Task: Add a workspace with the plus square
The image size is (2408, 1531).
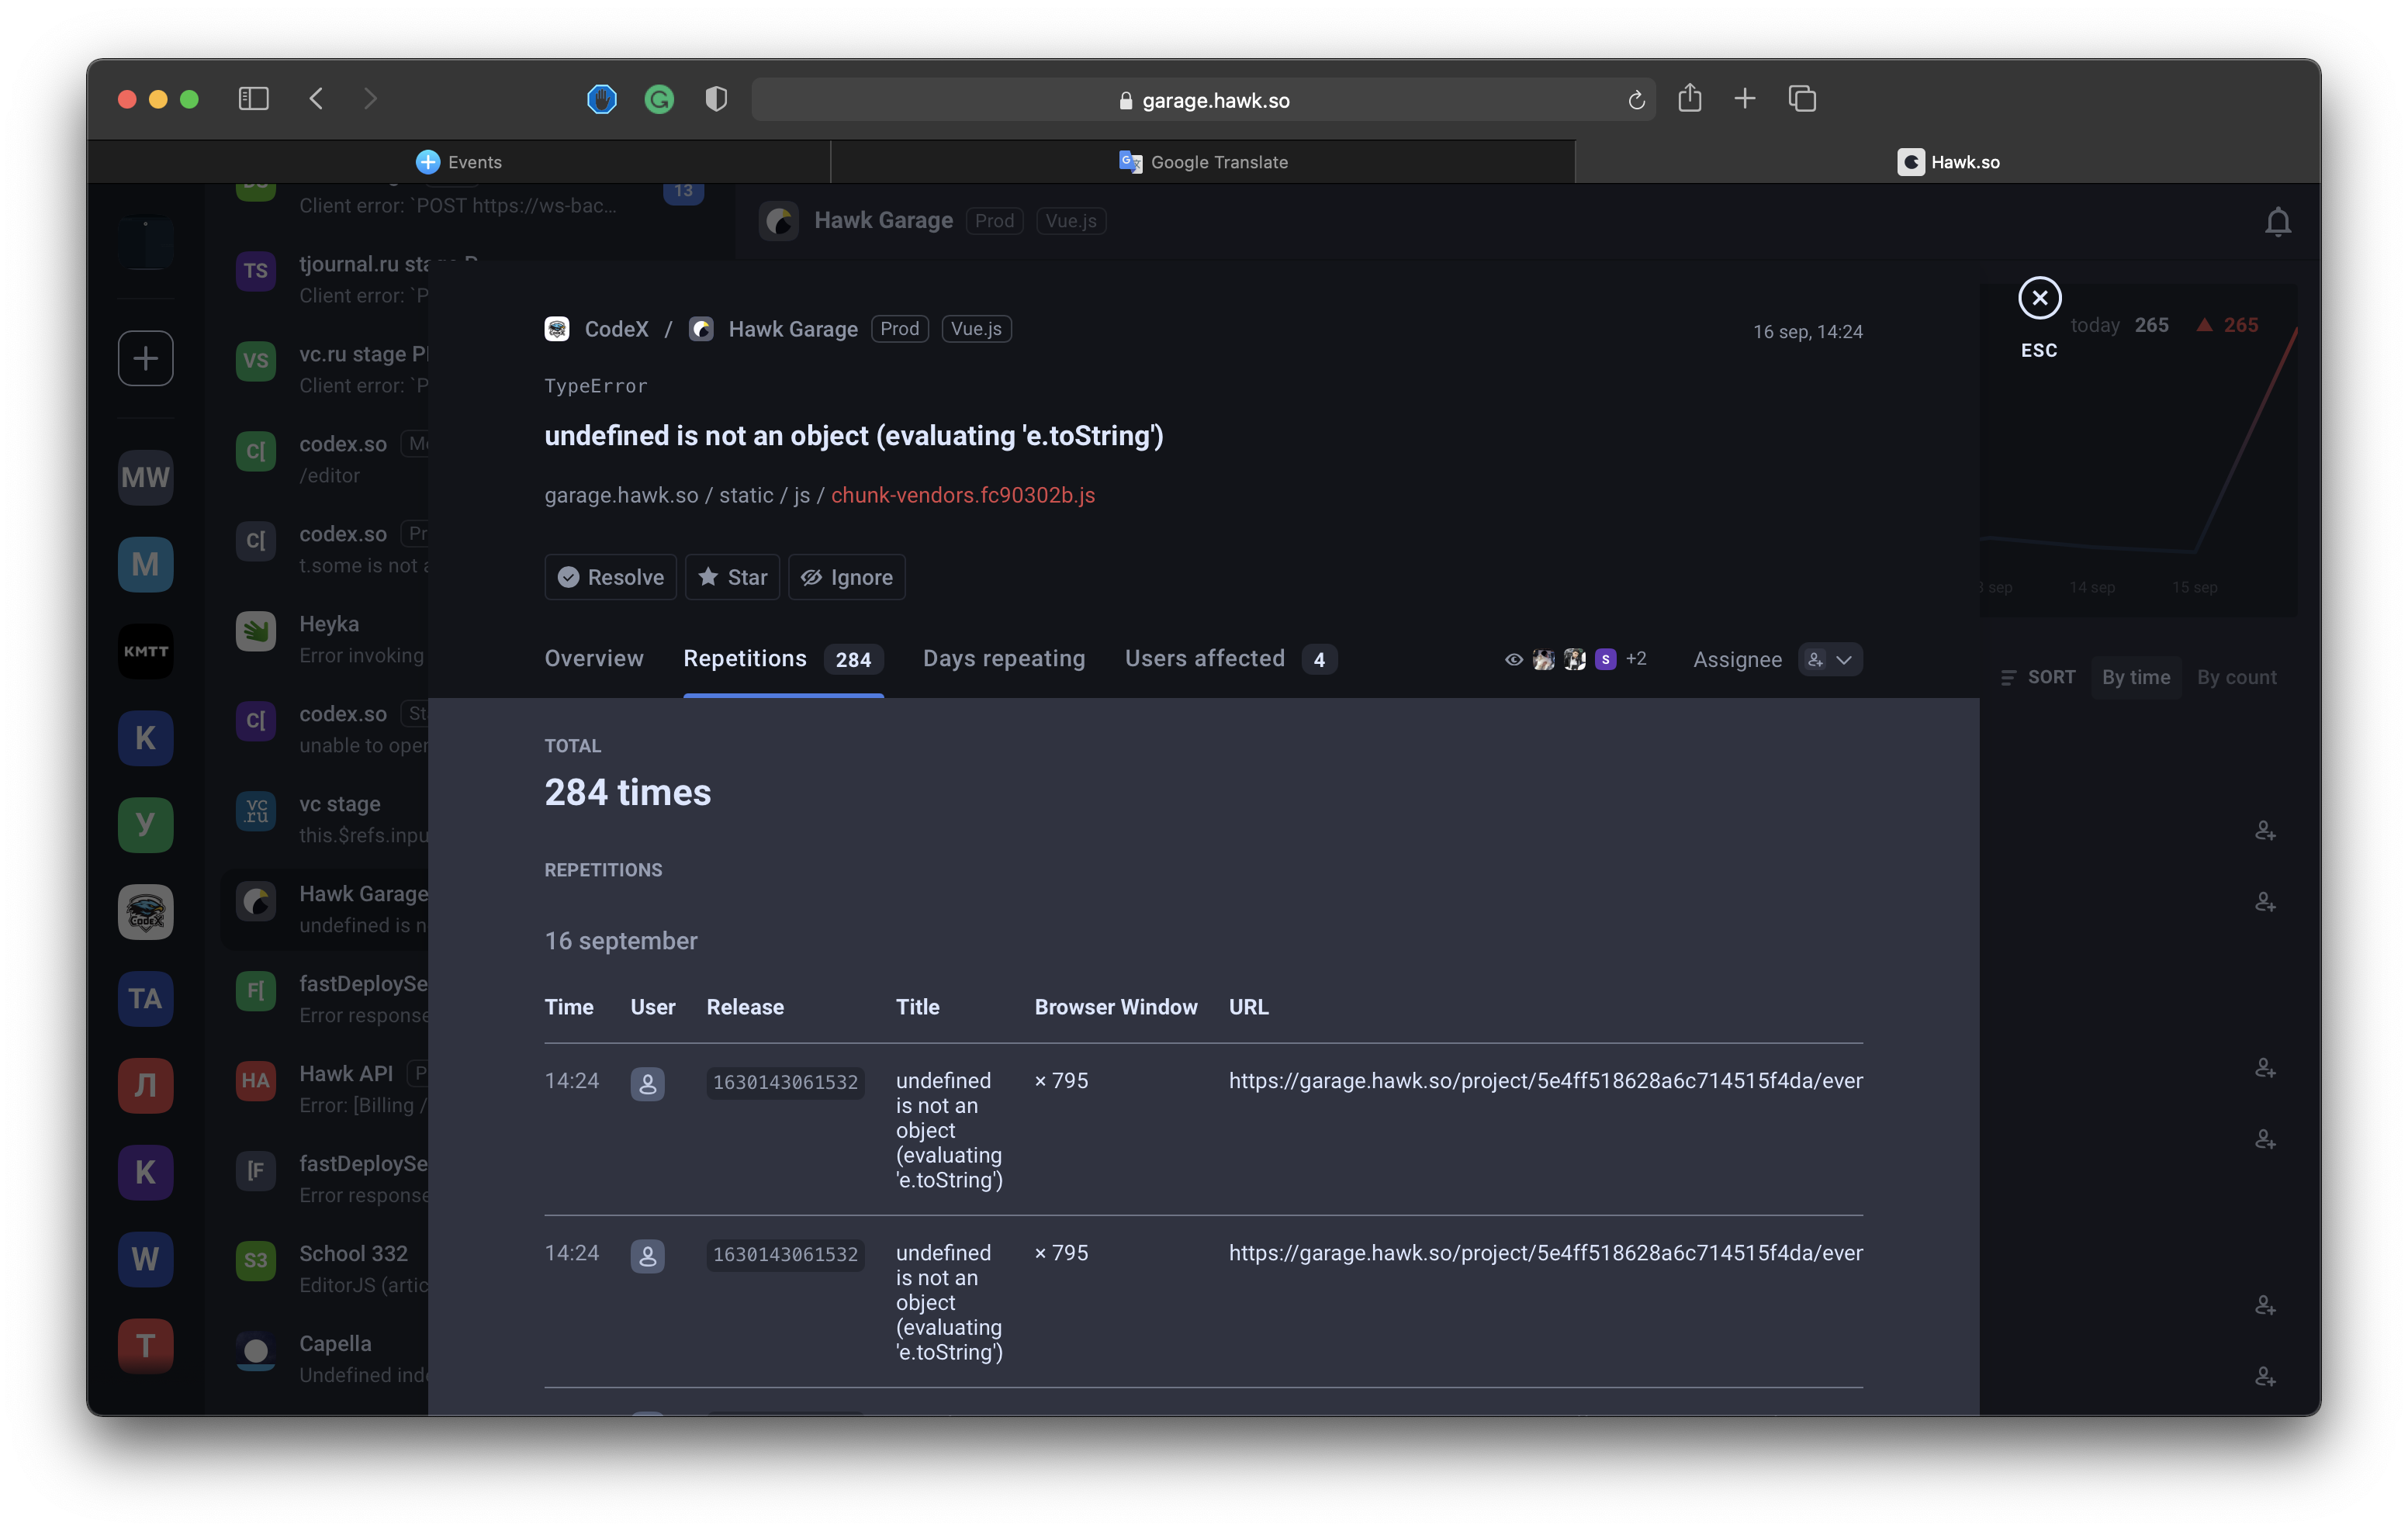Action: click(146, 358)
